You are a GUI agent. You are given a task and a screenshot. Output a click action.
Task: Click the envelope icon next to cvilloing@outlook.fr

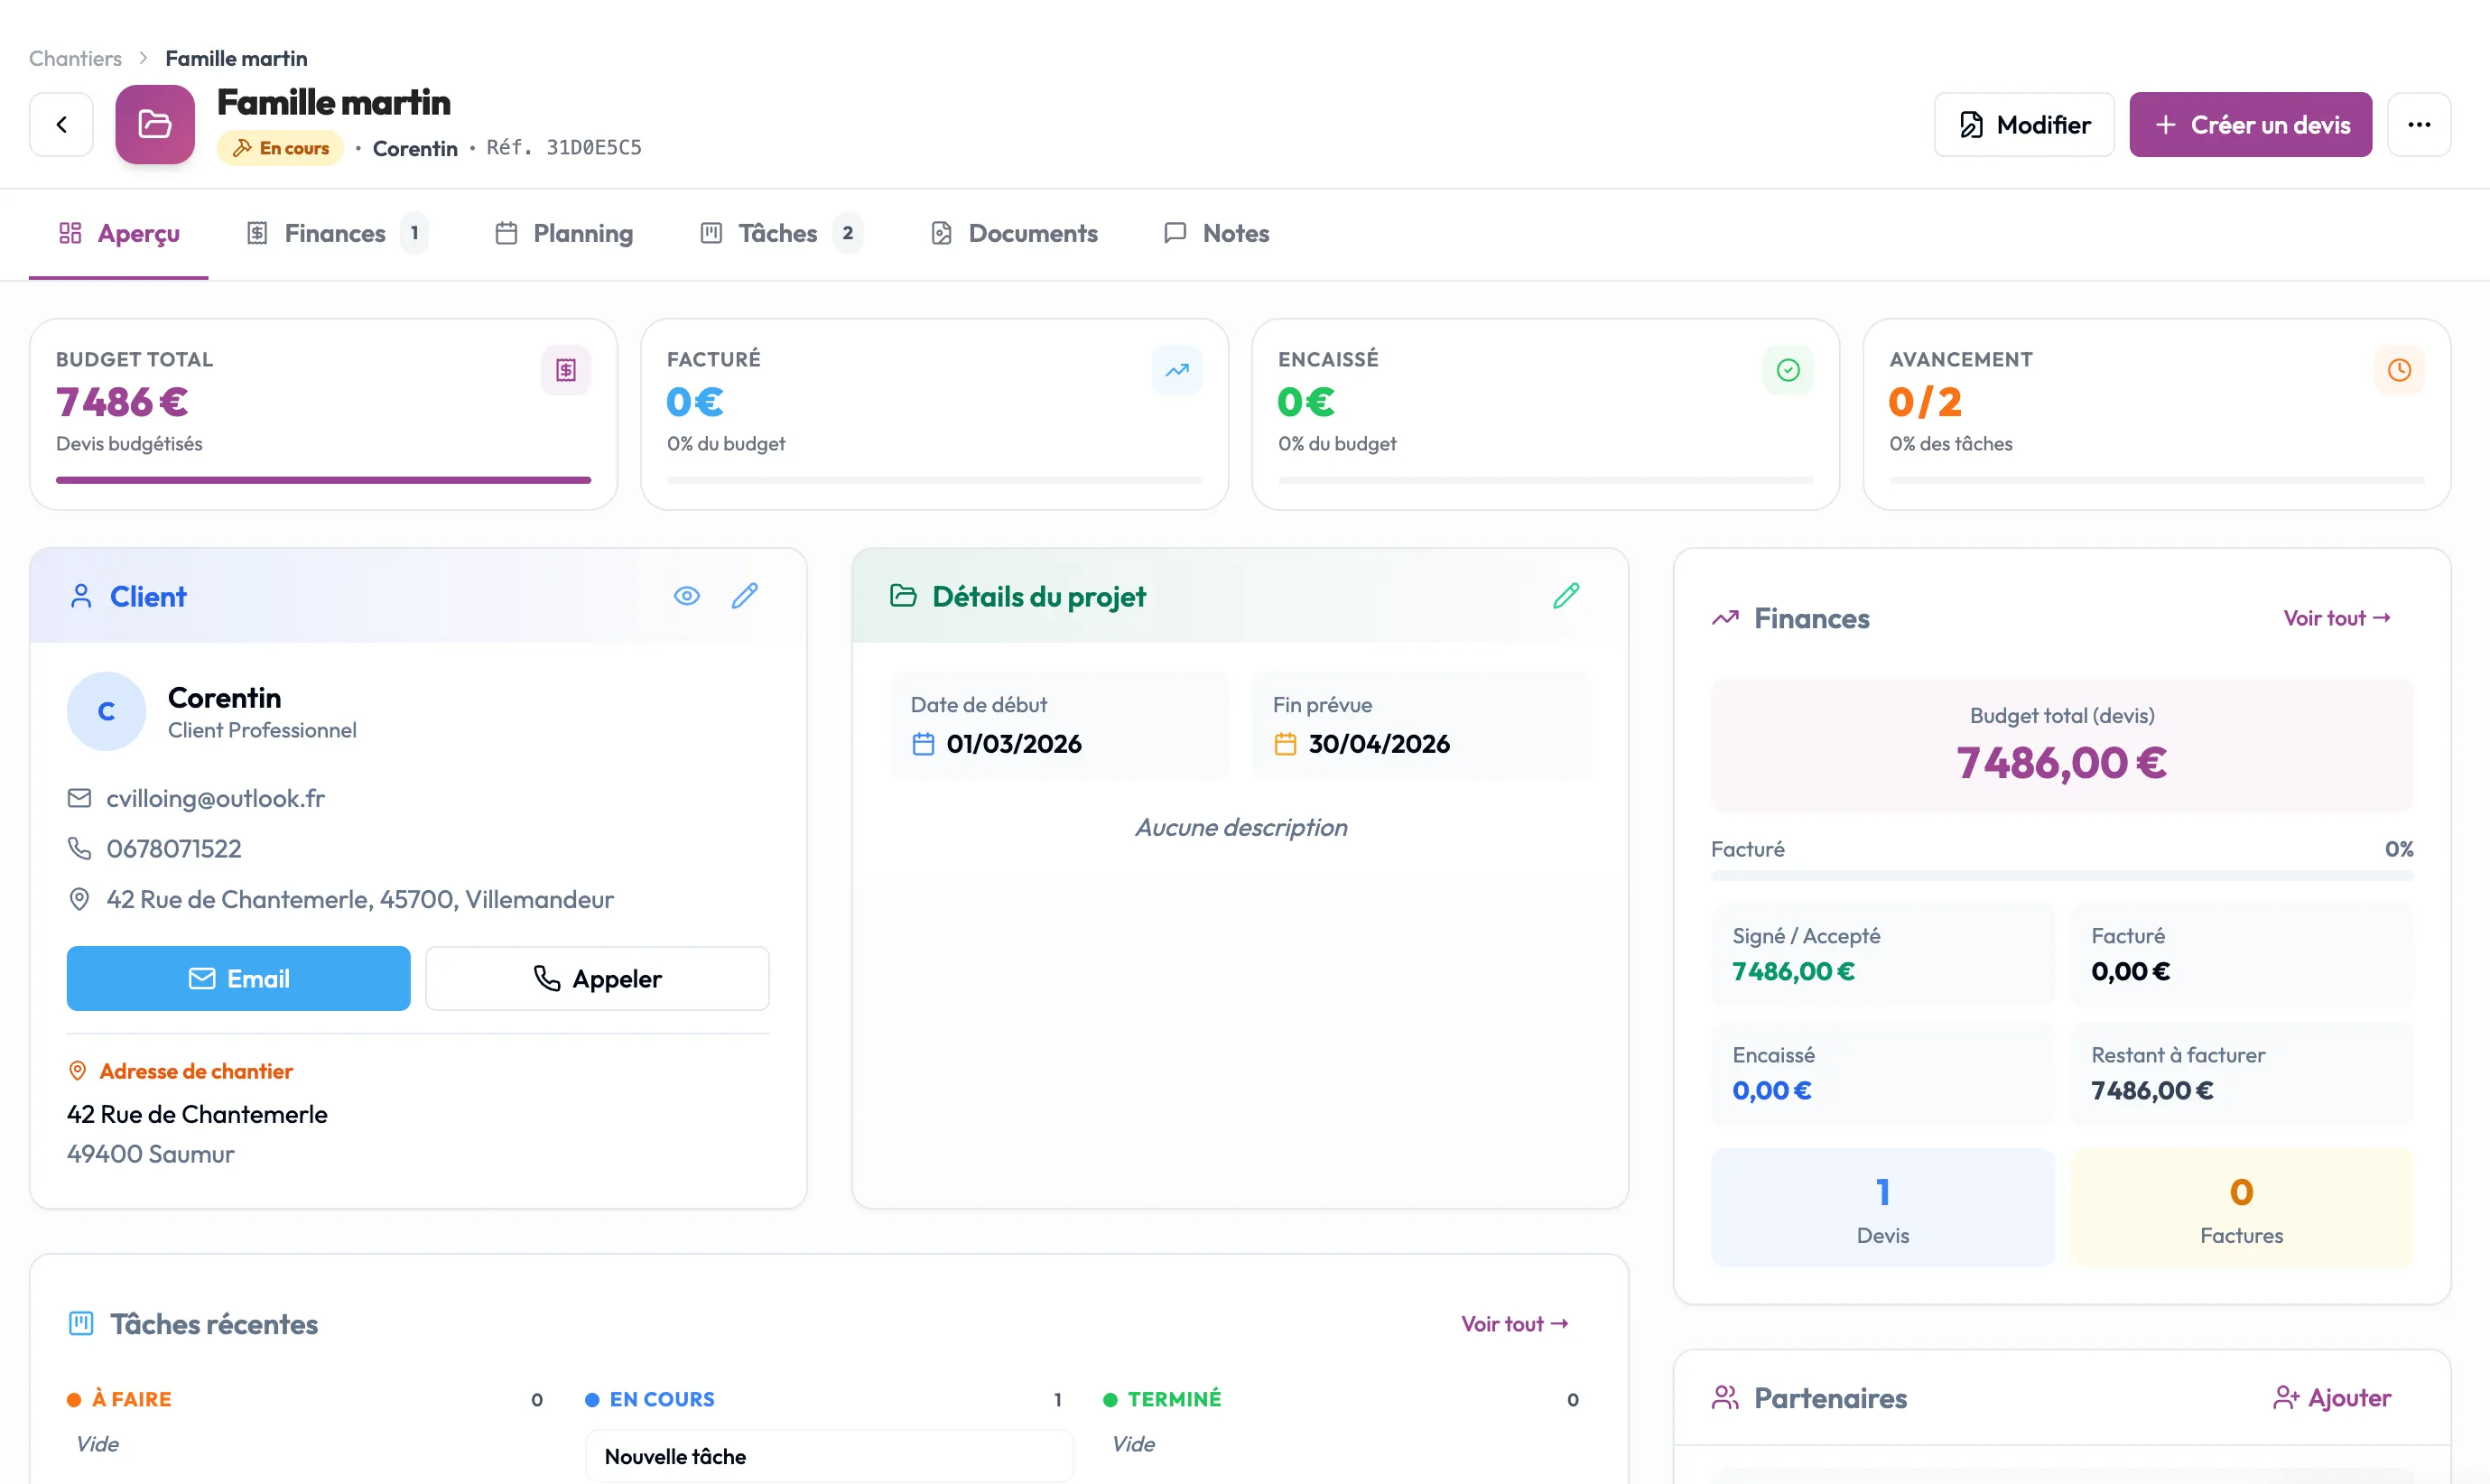pyautogui.click(x=79, y=798)
